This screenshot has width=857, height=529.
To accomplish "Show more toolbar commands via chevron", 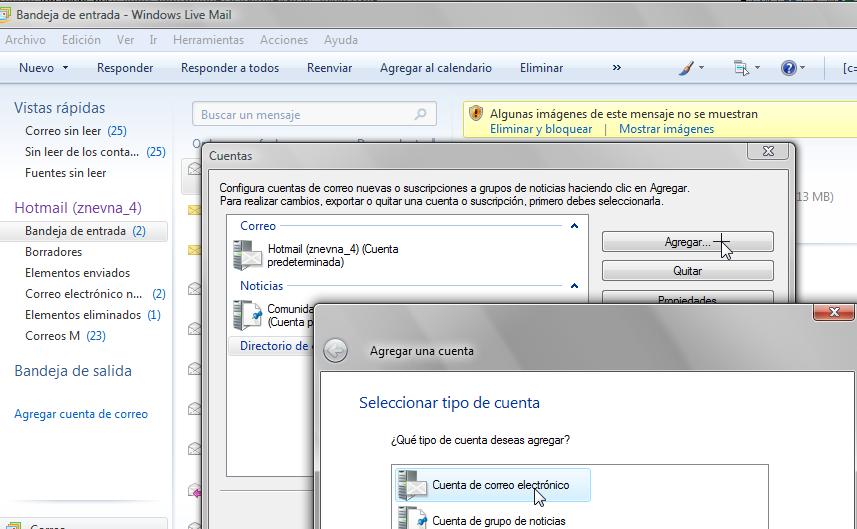I will (x=617, y=68).
